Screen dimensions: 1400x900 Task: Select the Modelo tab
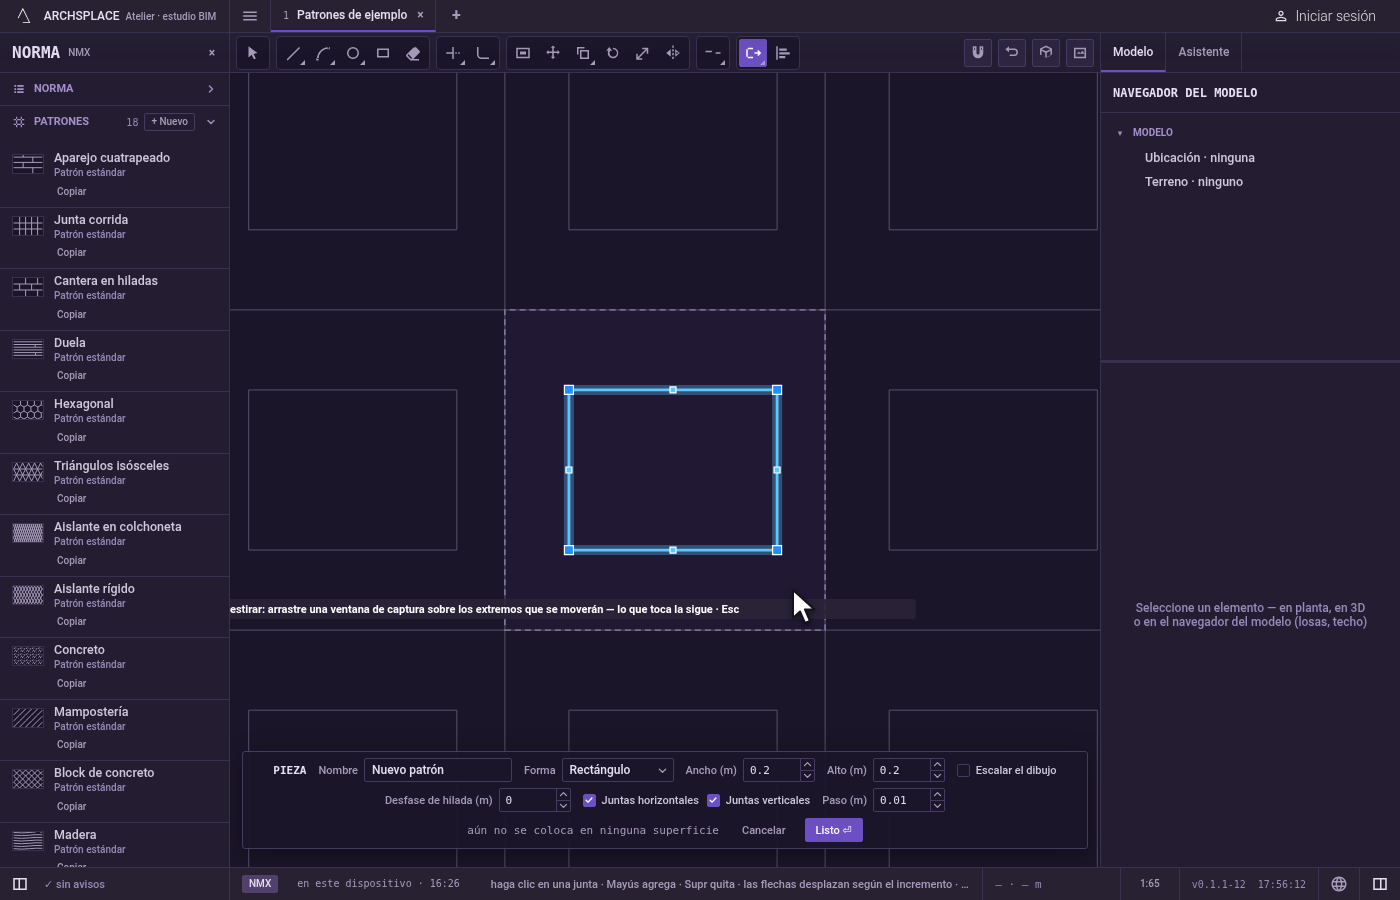click(1133, 52)
